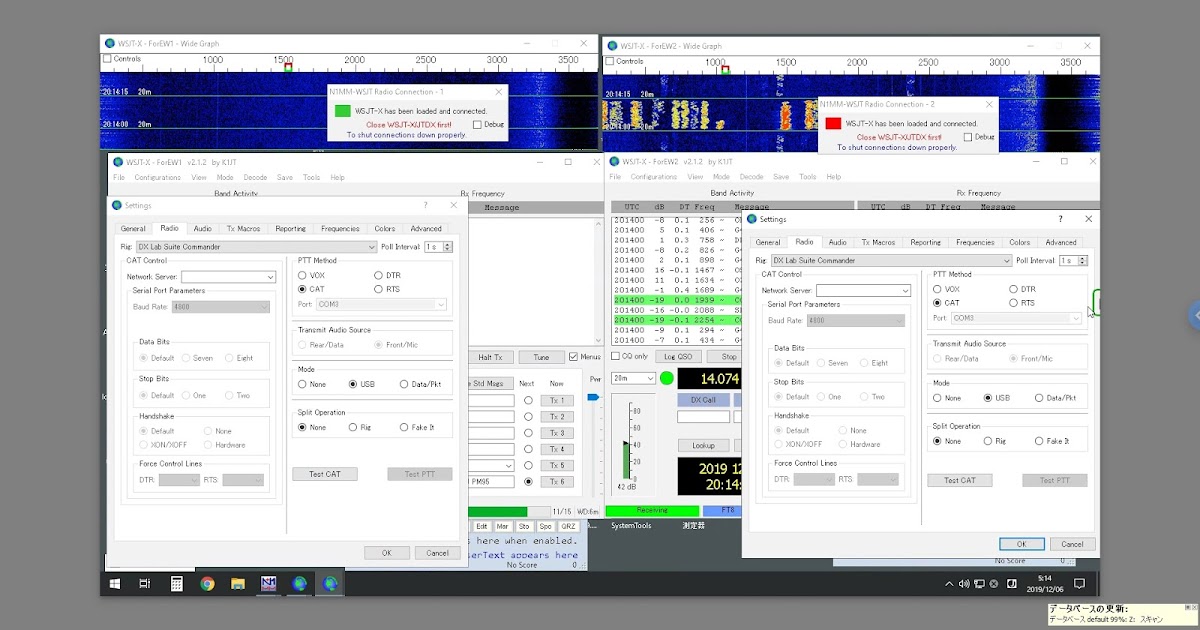Open File Explorer from the taskbar

(238, 584)
